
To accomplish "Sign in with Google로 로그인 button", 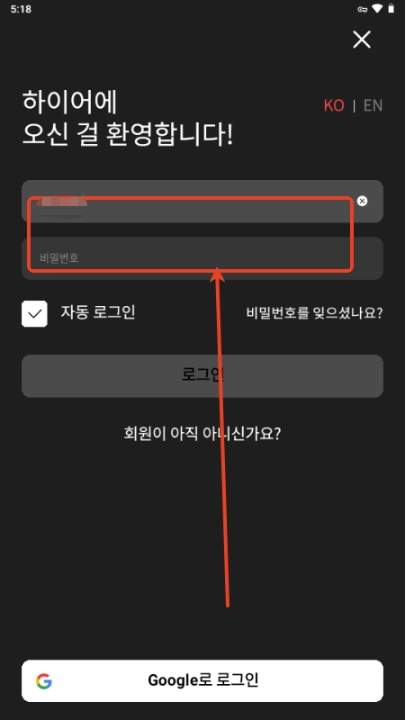I will 202,681.
